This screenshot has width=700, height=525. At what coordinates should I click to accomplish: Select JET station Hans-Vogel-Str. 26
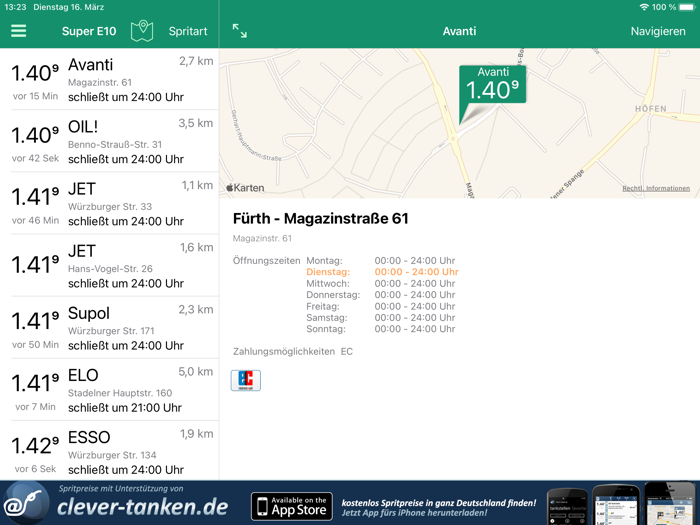tap(109, 265)
